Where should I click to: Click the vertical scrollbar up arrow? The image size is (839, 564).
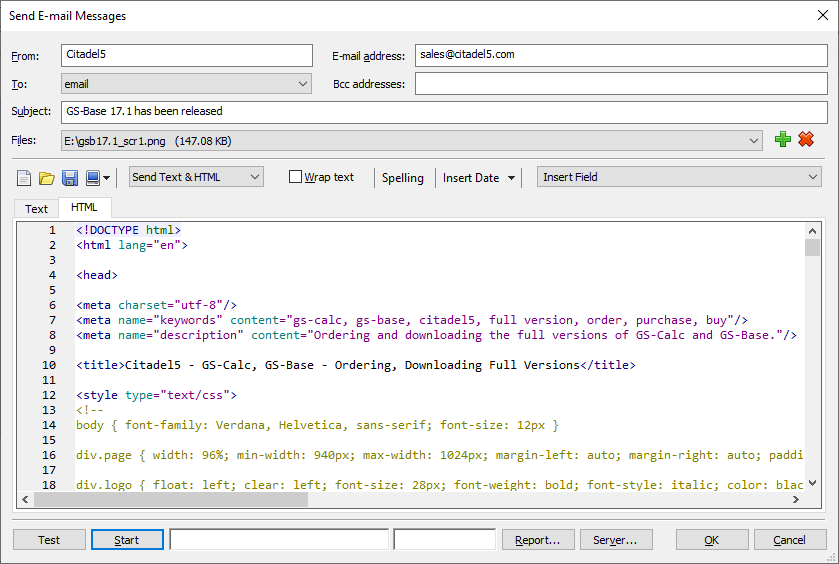click(812, 231)
